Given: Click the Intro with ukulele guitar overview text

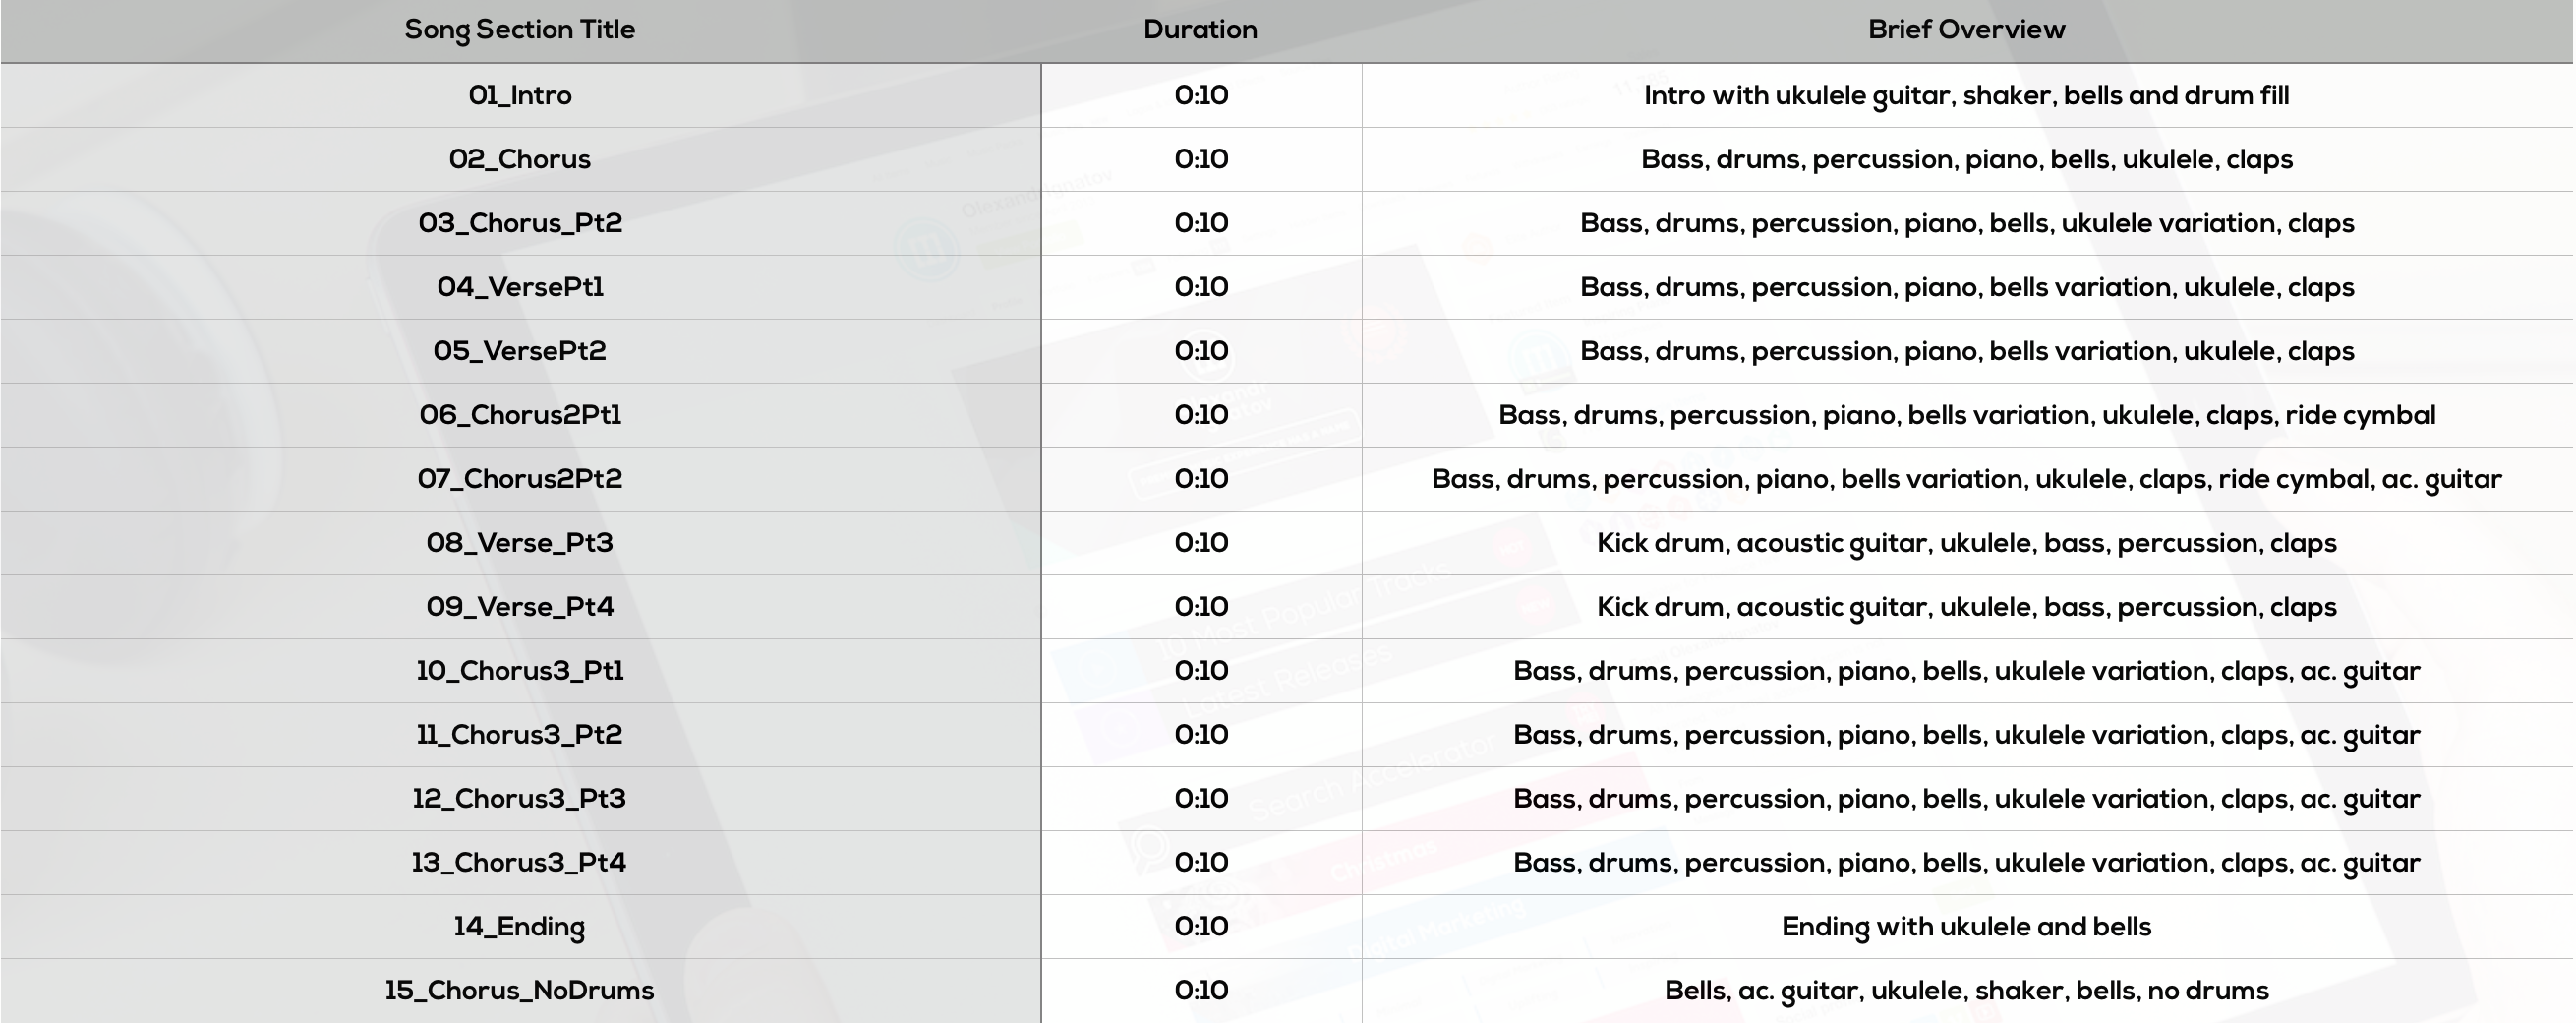Looking at the screenshot, I should coord(1966,96).
